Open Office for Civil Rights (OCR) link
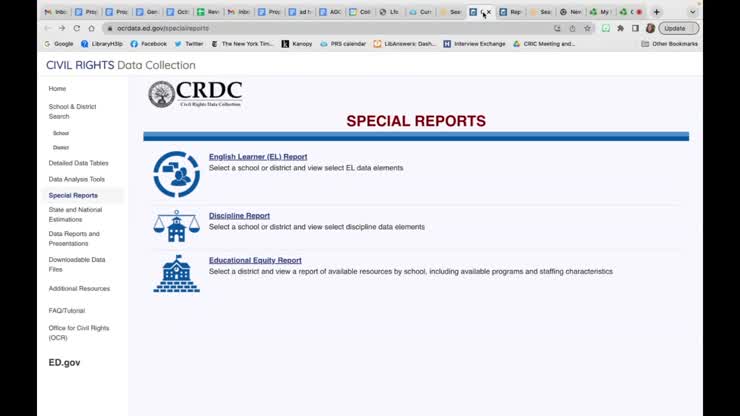The height and width of the screenshot is (416, 740). (x=79, y=333)
